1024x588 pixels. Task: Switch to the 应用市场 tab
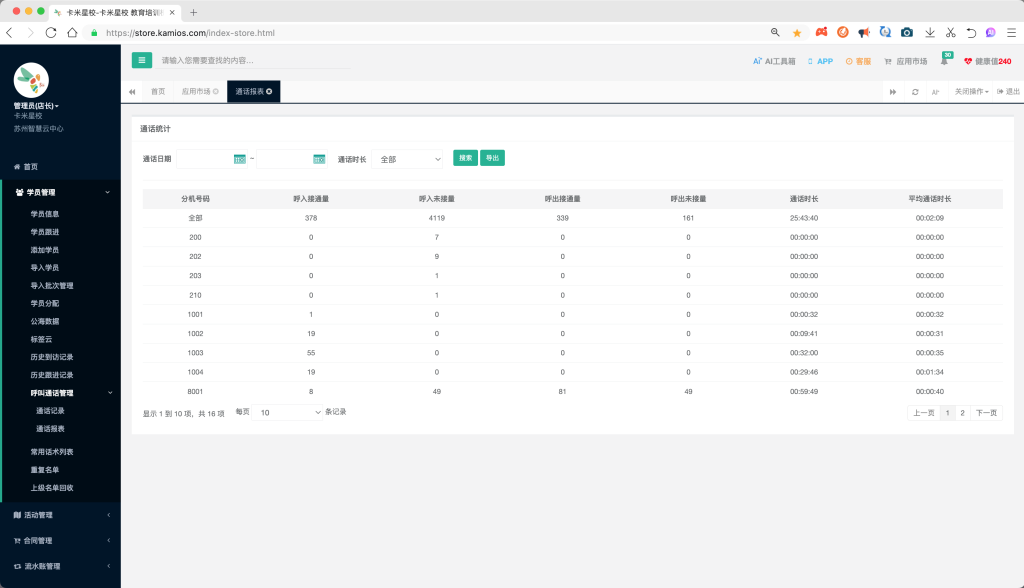tap(196, 91)
